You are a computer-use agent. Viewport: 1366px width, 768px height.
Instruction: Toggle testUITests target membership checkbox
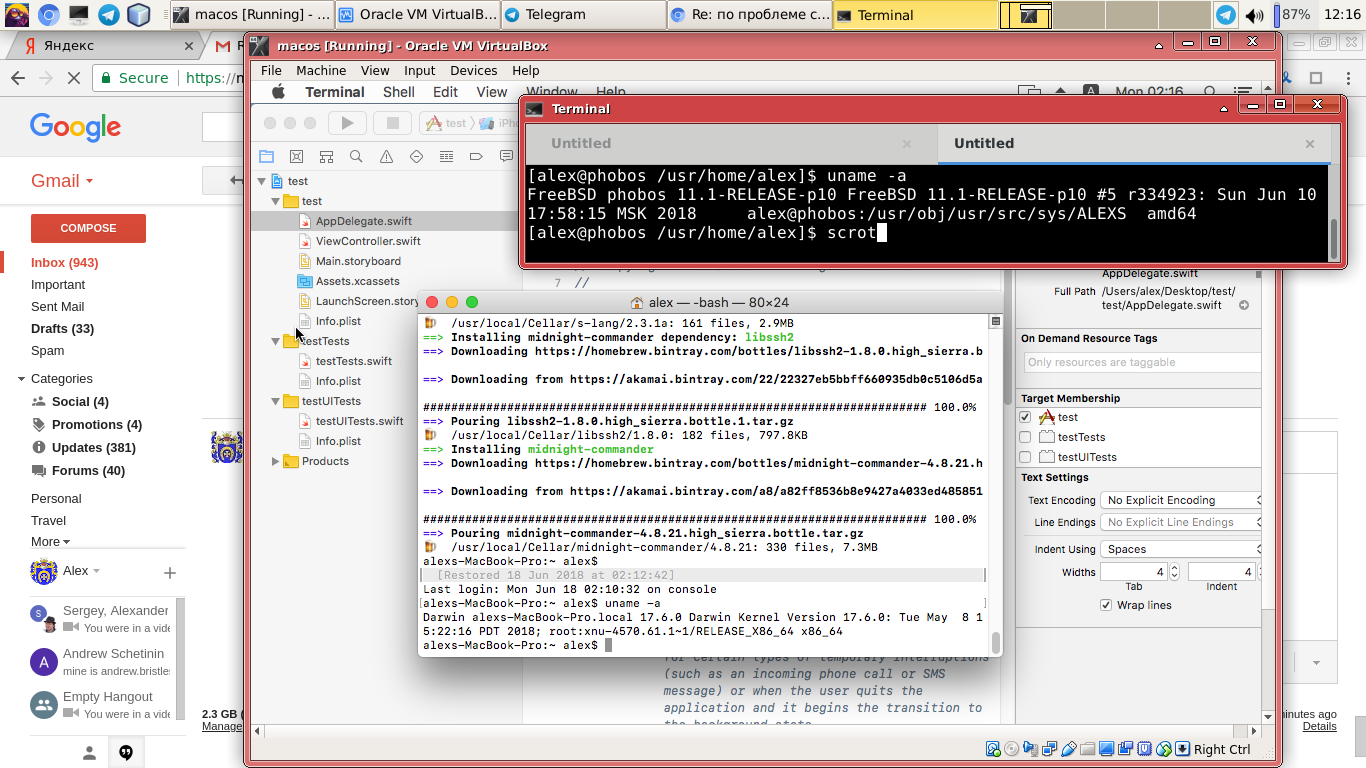coord(1025,457)
